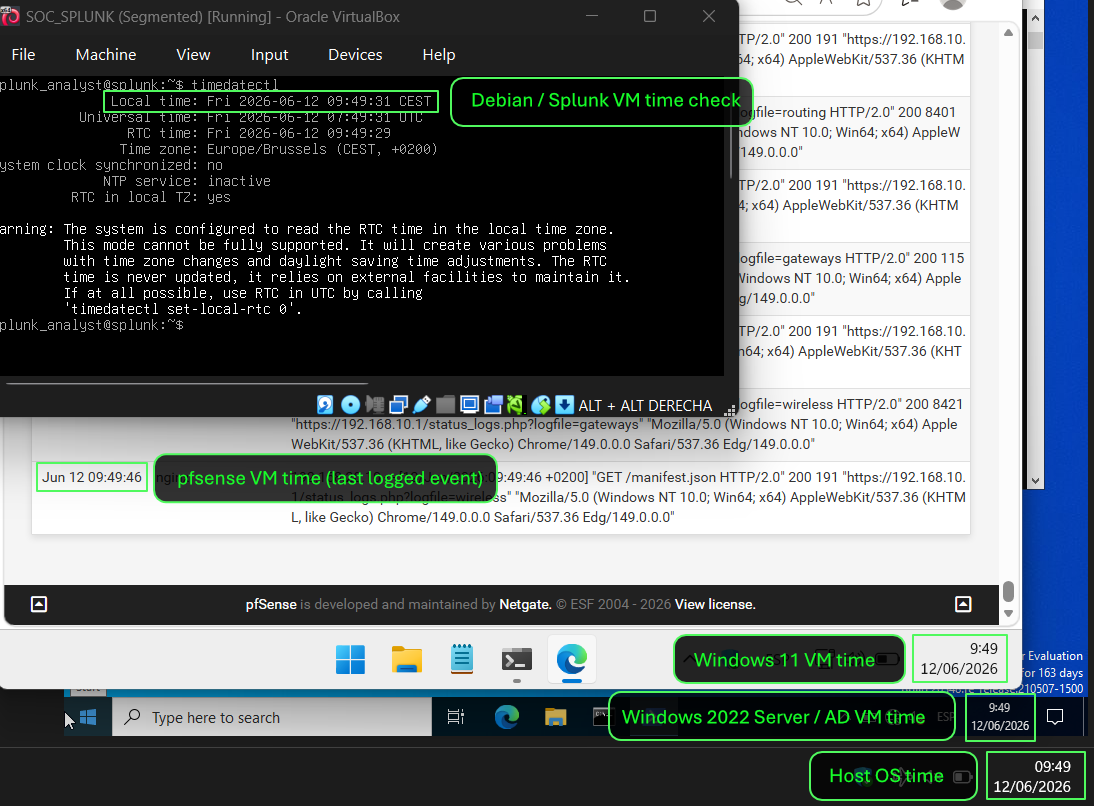Click the pfSense footer right collapse icon
The width and height of the screenshot is (1094, 806).
(x=963, y=604)
